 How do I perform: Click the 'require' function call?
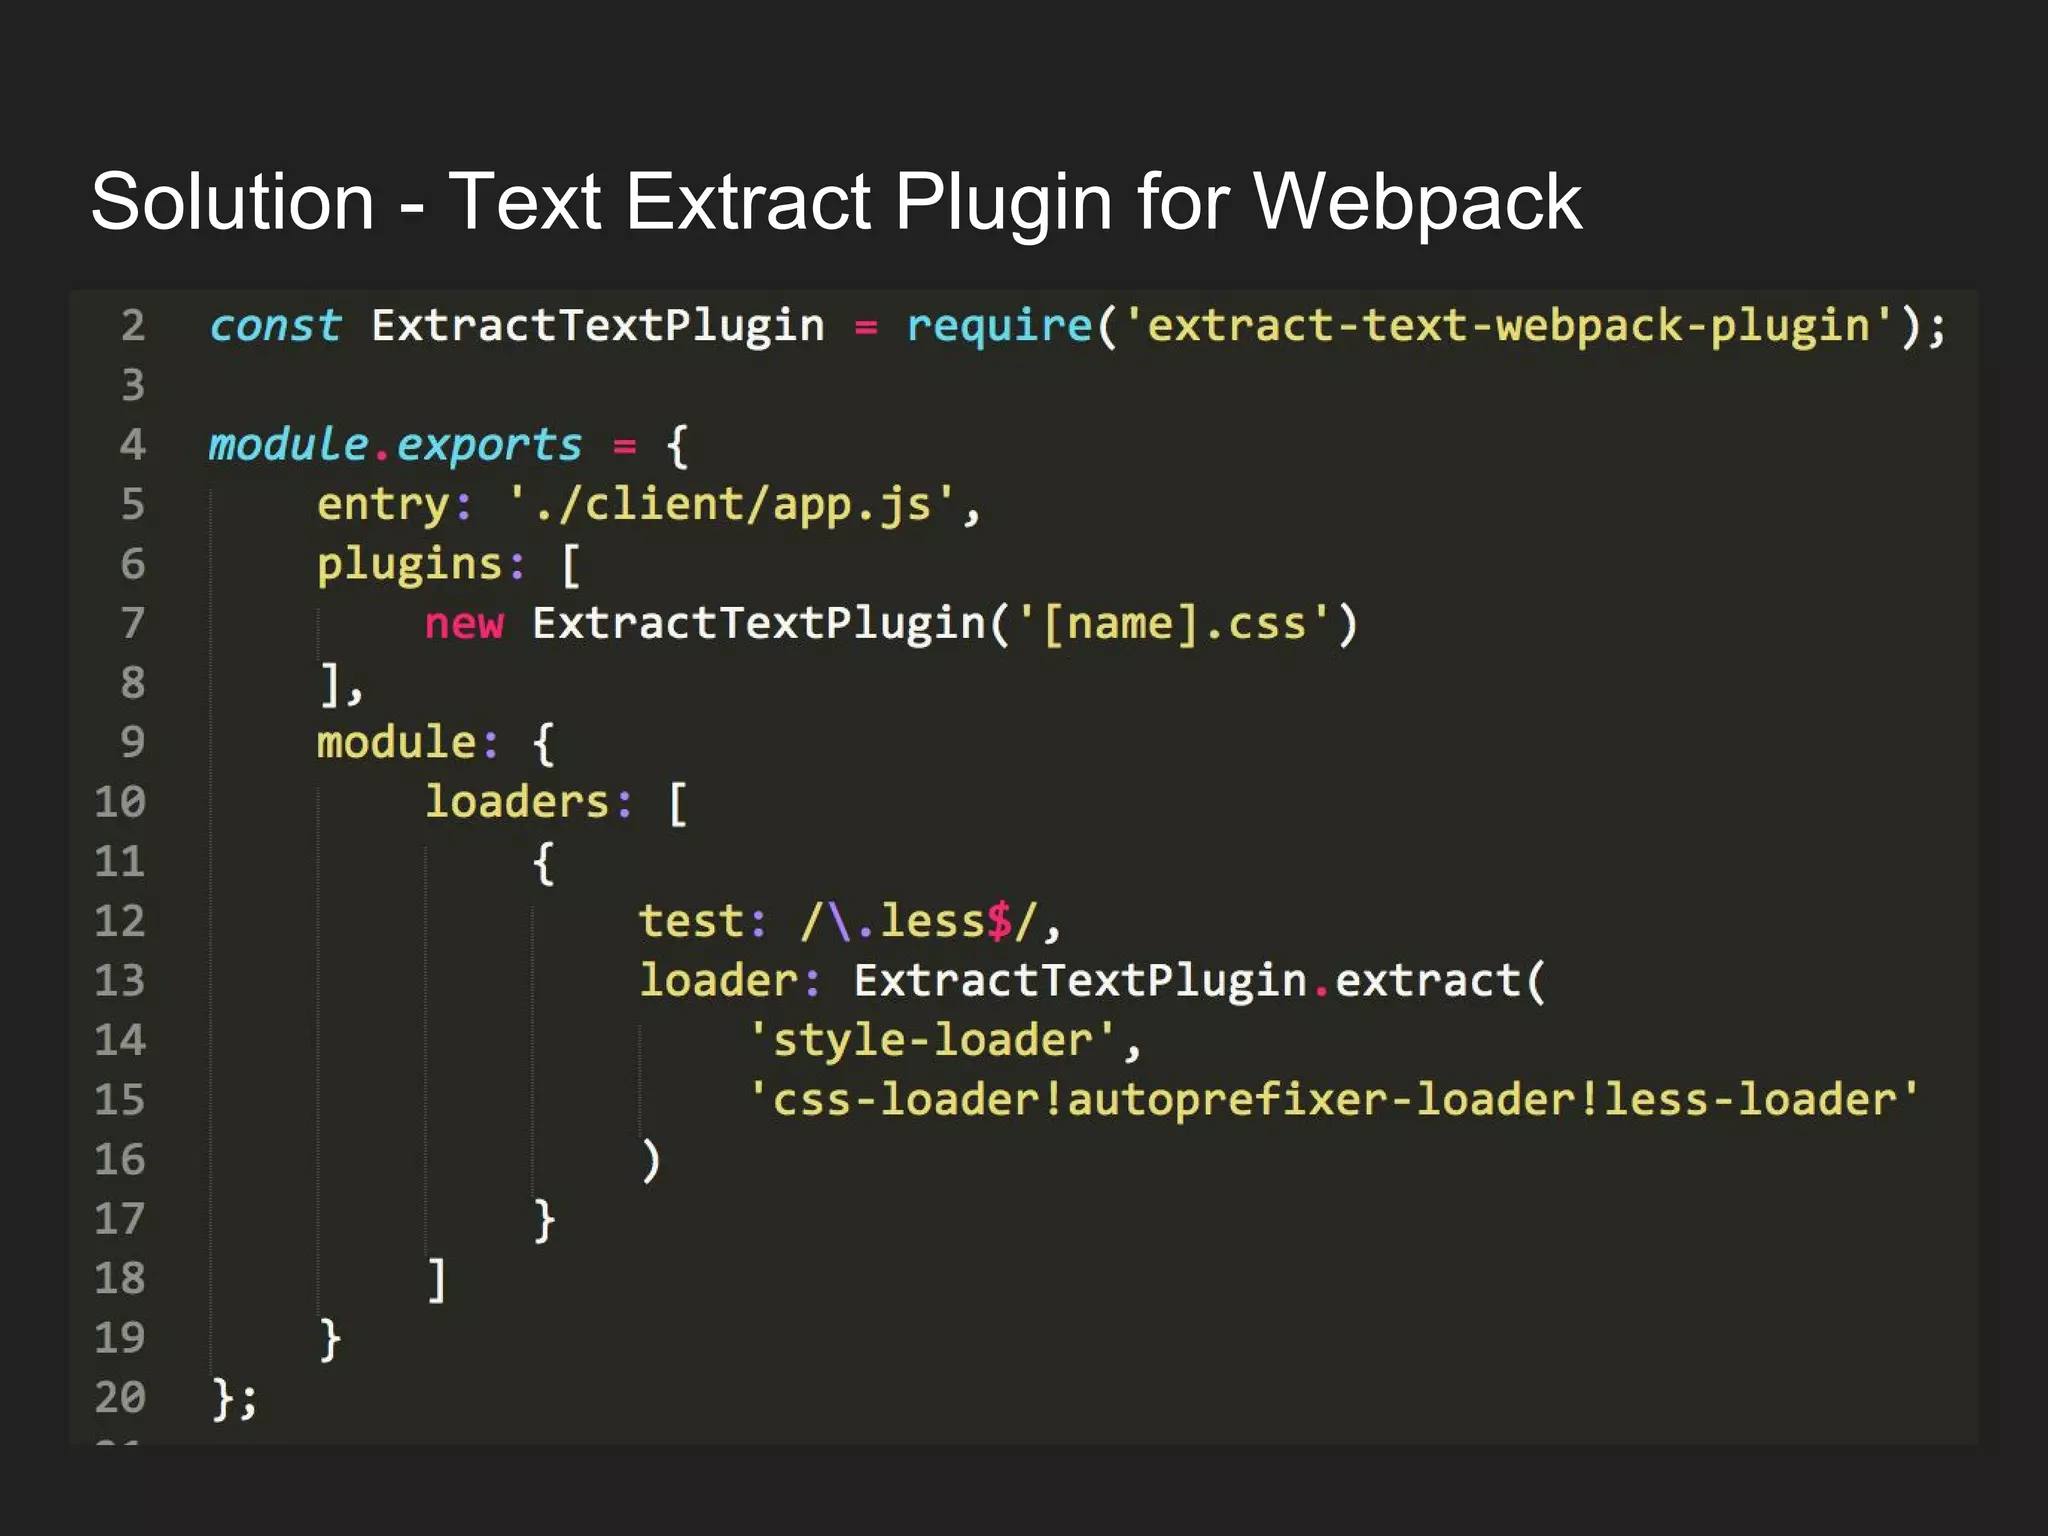pos(998,326)
